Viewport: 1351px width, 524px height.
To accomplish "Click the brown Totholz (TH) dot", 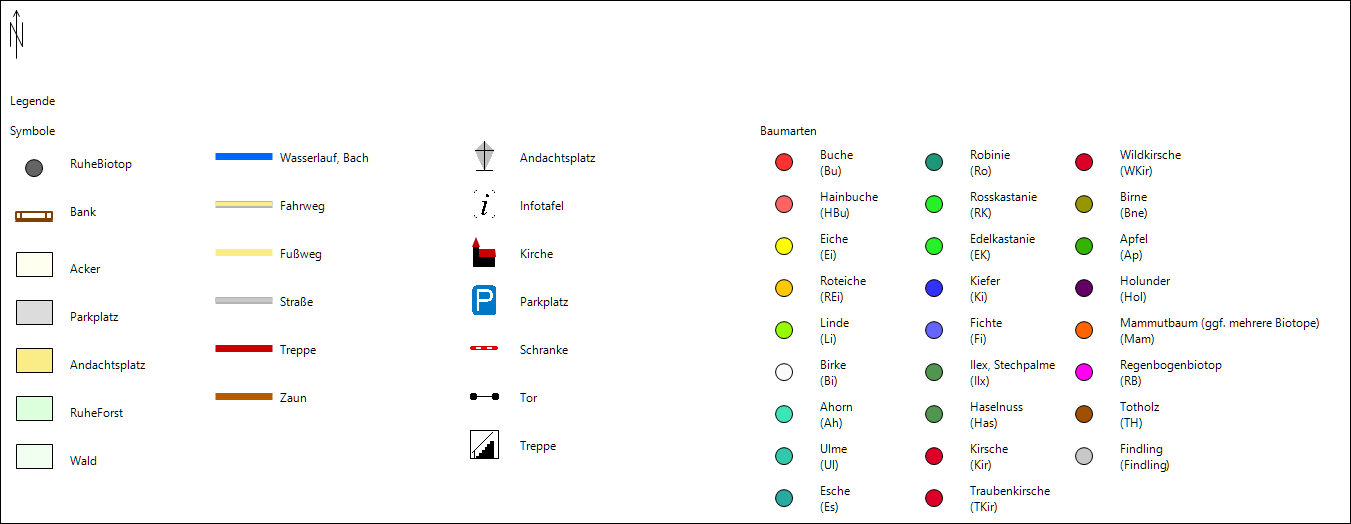I will (x=1084, y=414).
